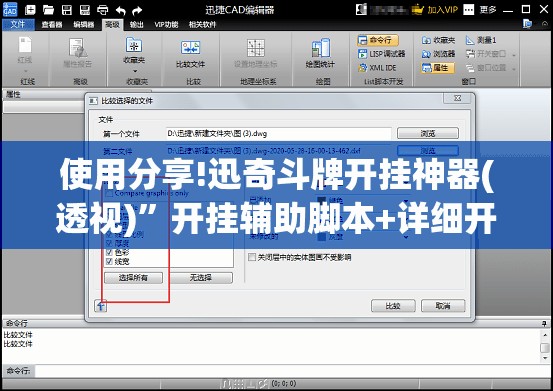Uncheck the 线宽 checkbox
The width and height of the screenshot is (553, 391).
tap(109, 262)
